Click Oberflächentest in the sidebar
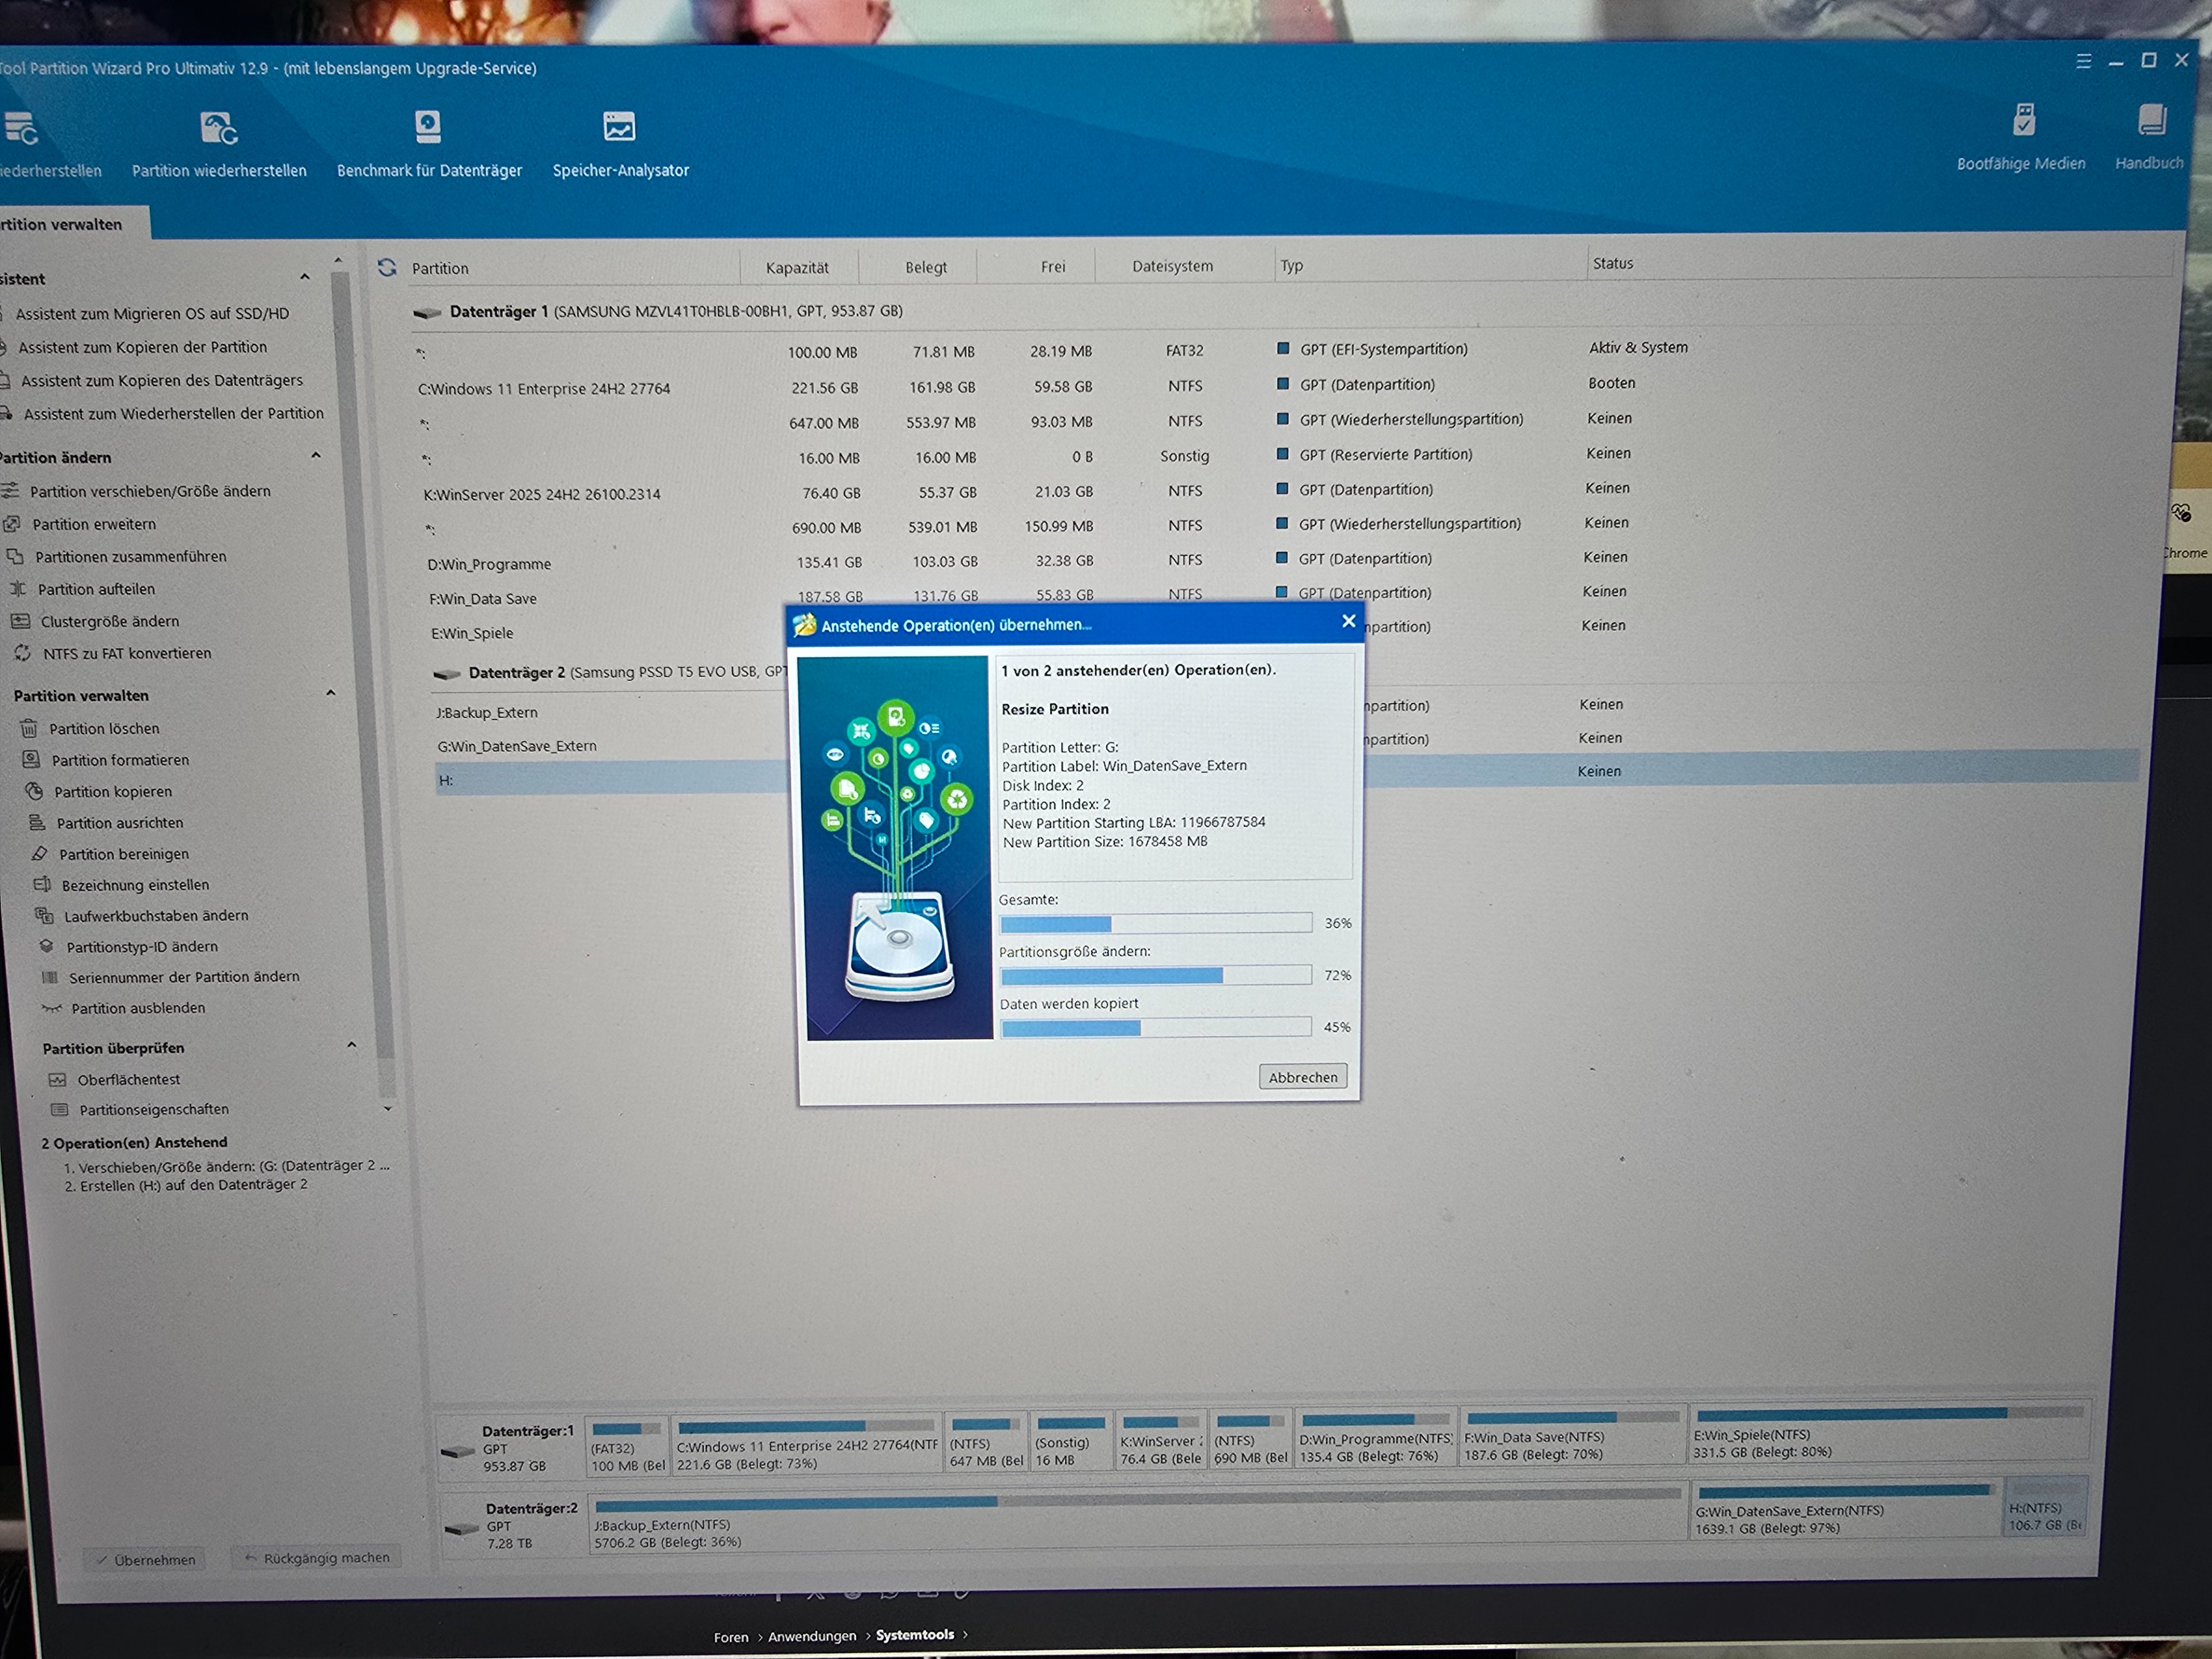Viewport: 2212px width, 1659px height. tap(128, 1079)
